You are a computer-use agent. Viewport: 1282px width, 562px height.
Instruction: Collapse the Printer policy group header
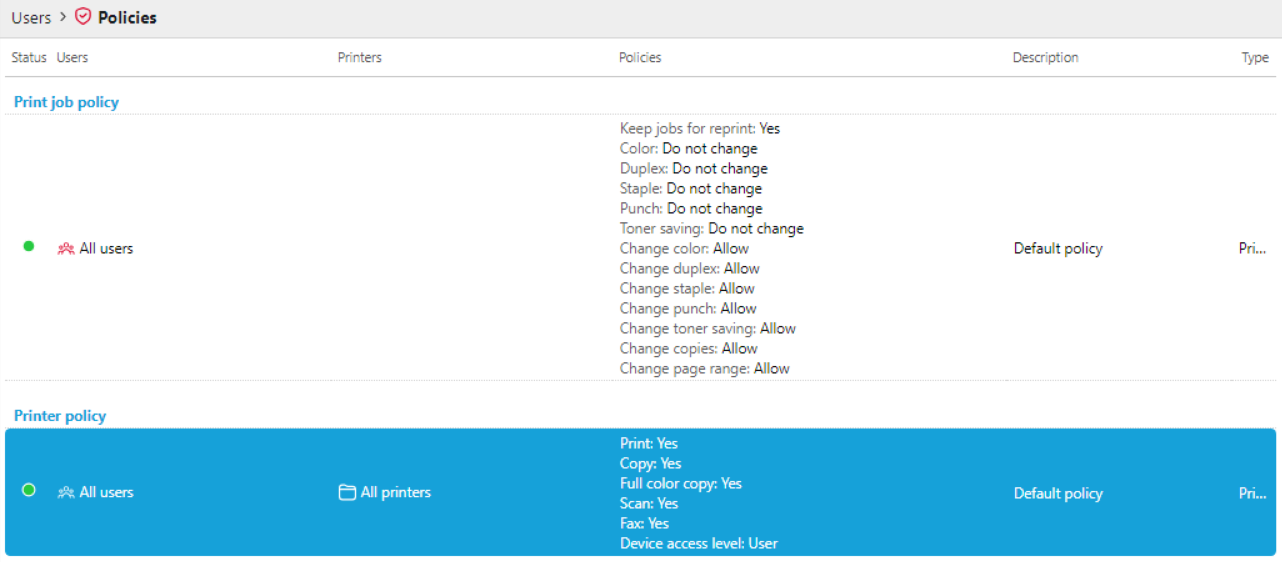click(60, 416)
